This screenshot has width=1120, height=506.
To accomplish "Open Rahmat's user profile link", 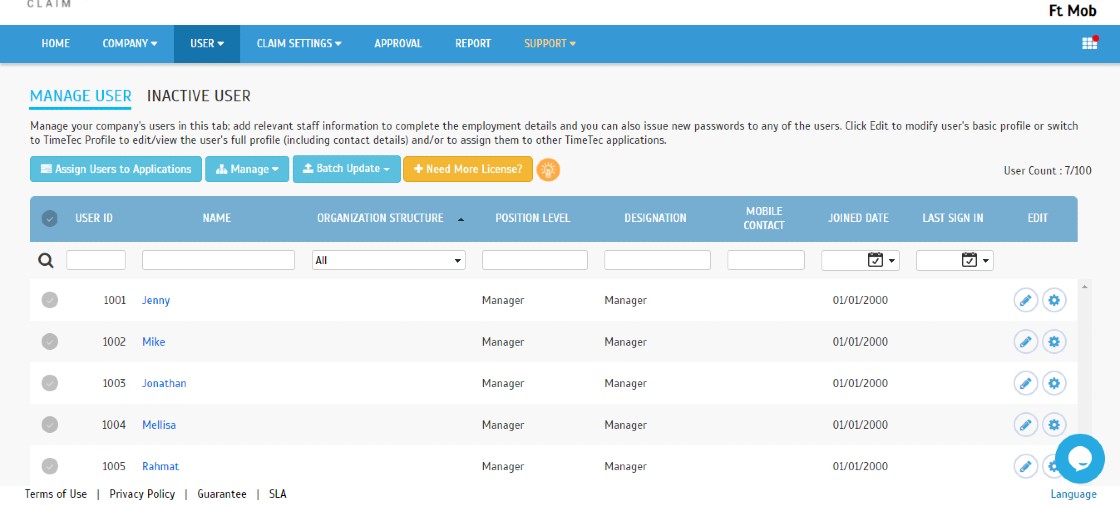I will tap(160, 466).
